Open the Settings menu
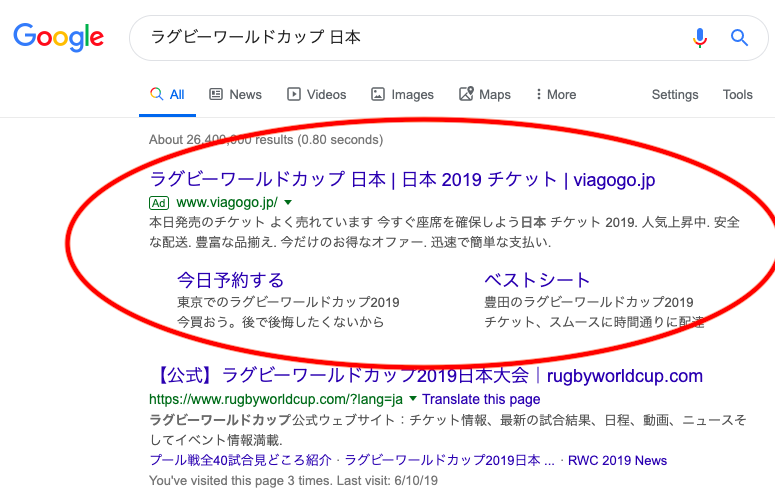Viewport: 775px width, 498px height. [x=675, y=94]
